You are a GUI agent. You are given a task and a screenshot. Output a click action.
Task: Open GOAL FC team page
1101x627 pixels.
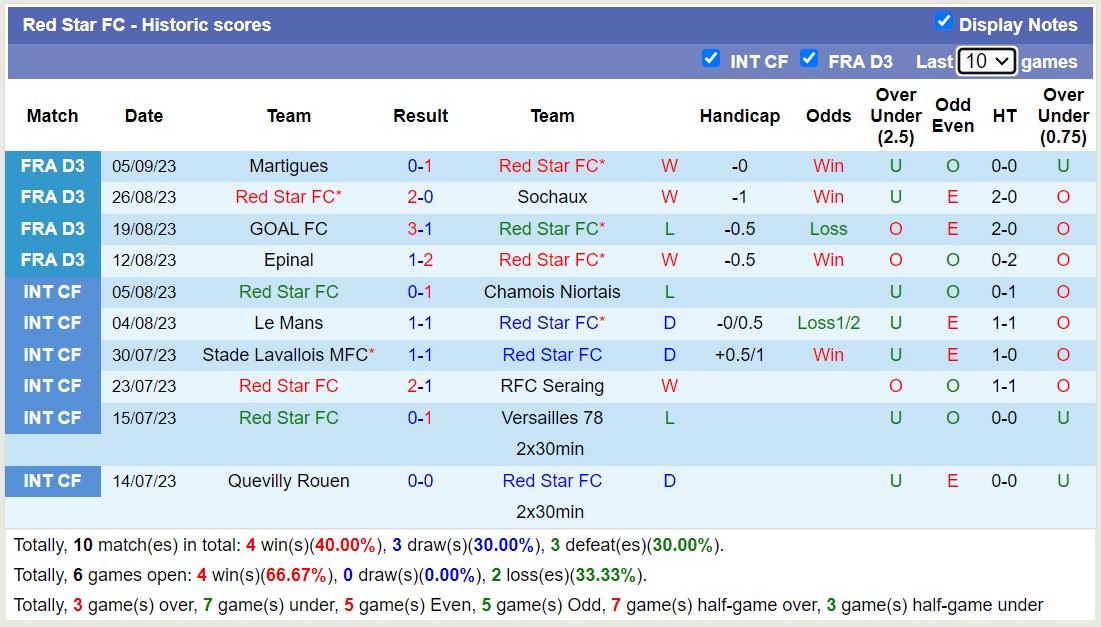pyautogui.click(x=288, y=228)
